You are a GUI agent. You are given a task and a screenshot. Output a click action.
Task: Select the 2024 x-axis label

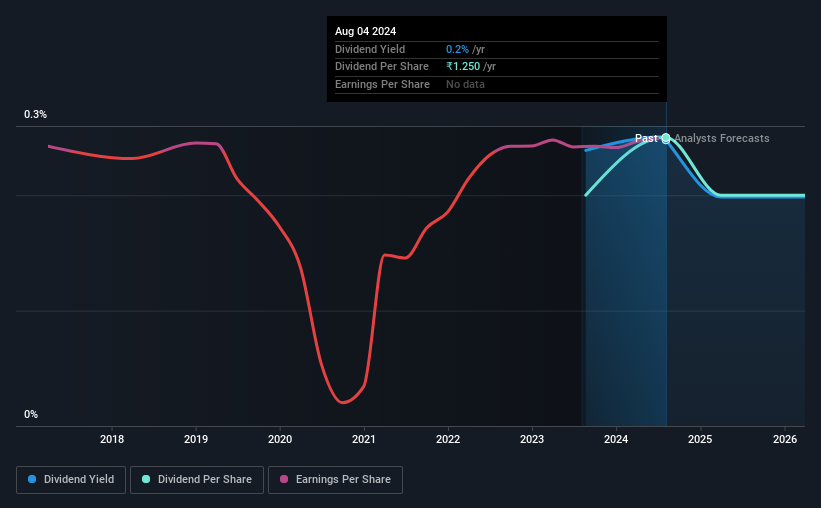(616, 439)
